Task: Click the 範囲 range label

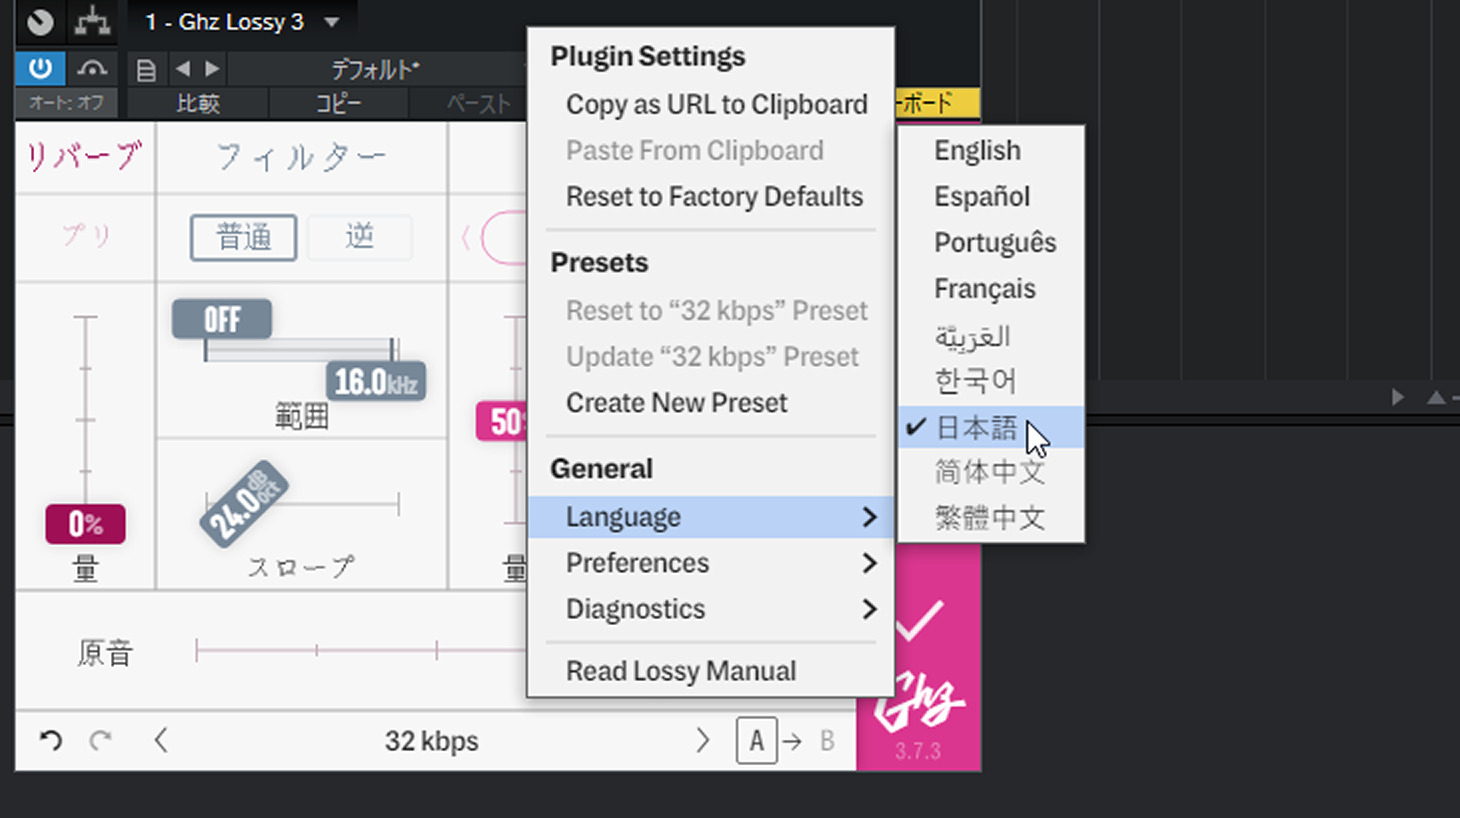Action: (x=301, y=416)
